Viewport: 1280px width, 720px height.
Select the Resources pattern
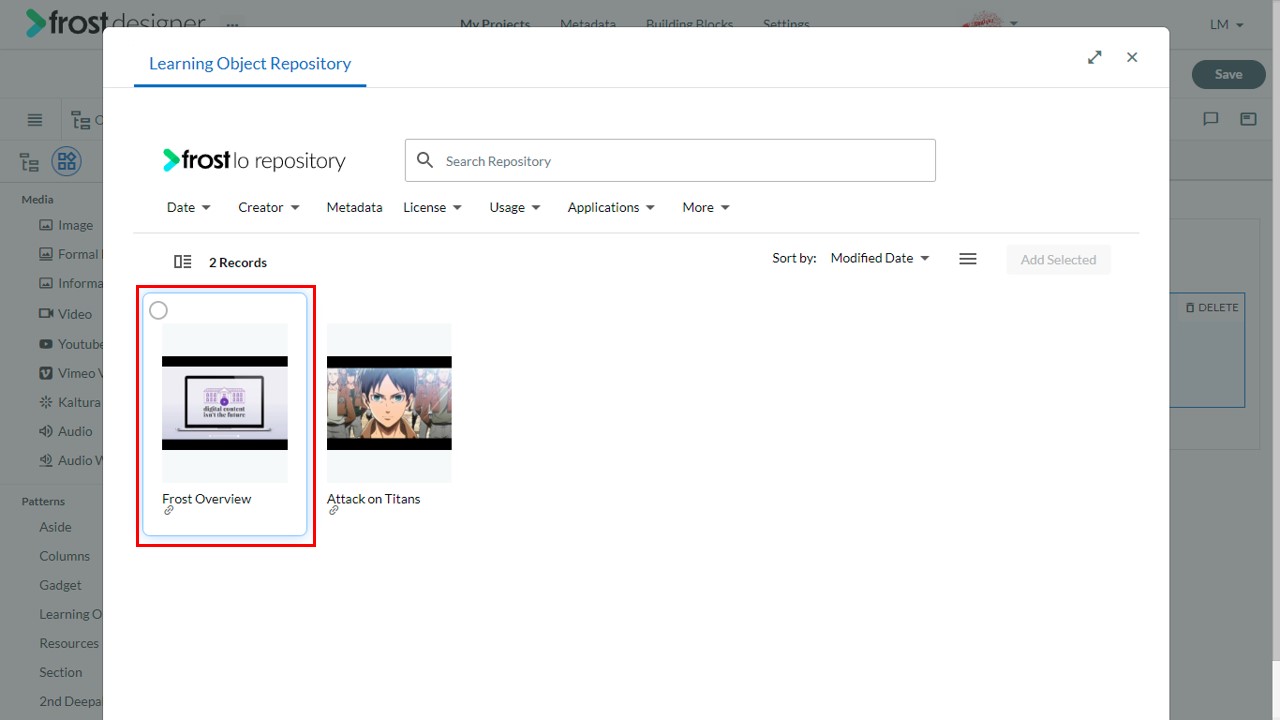69,643
